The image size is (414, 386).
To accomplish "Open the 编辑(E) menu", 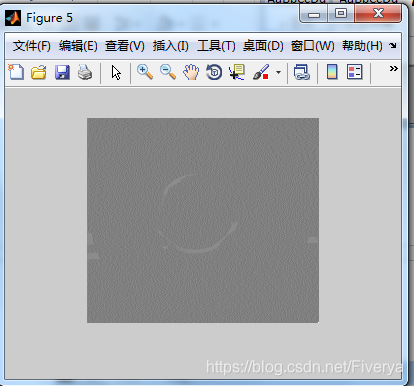I will (78, 46).
